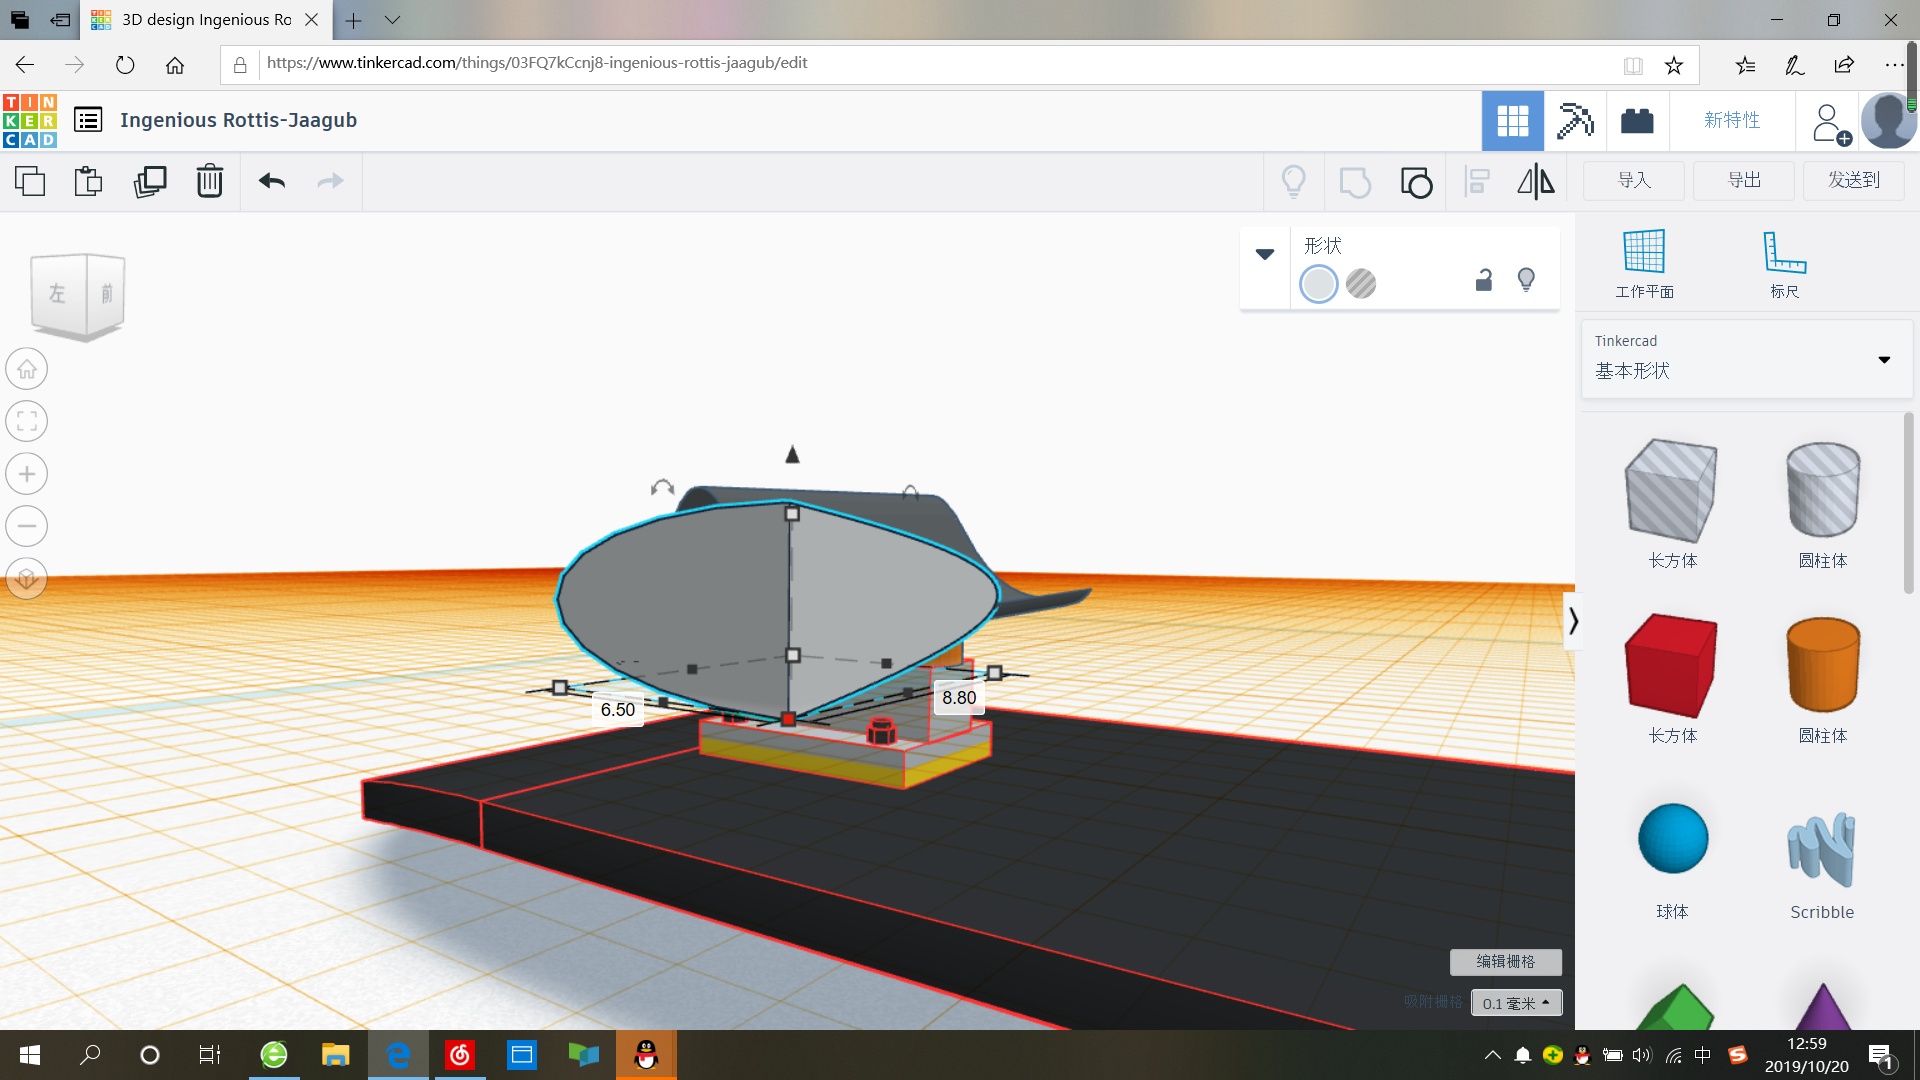This screenshot has width=1920, height=1080.
Task: Open 新特性 what's new link
Action: click(1732, 121)
